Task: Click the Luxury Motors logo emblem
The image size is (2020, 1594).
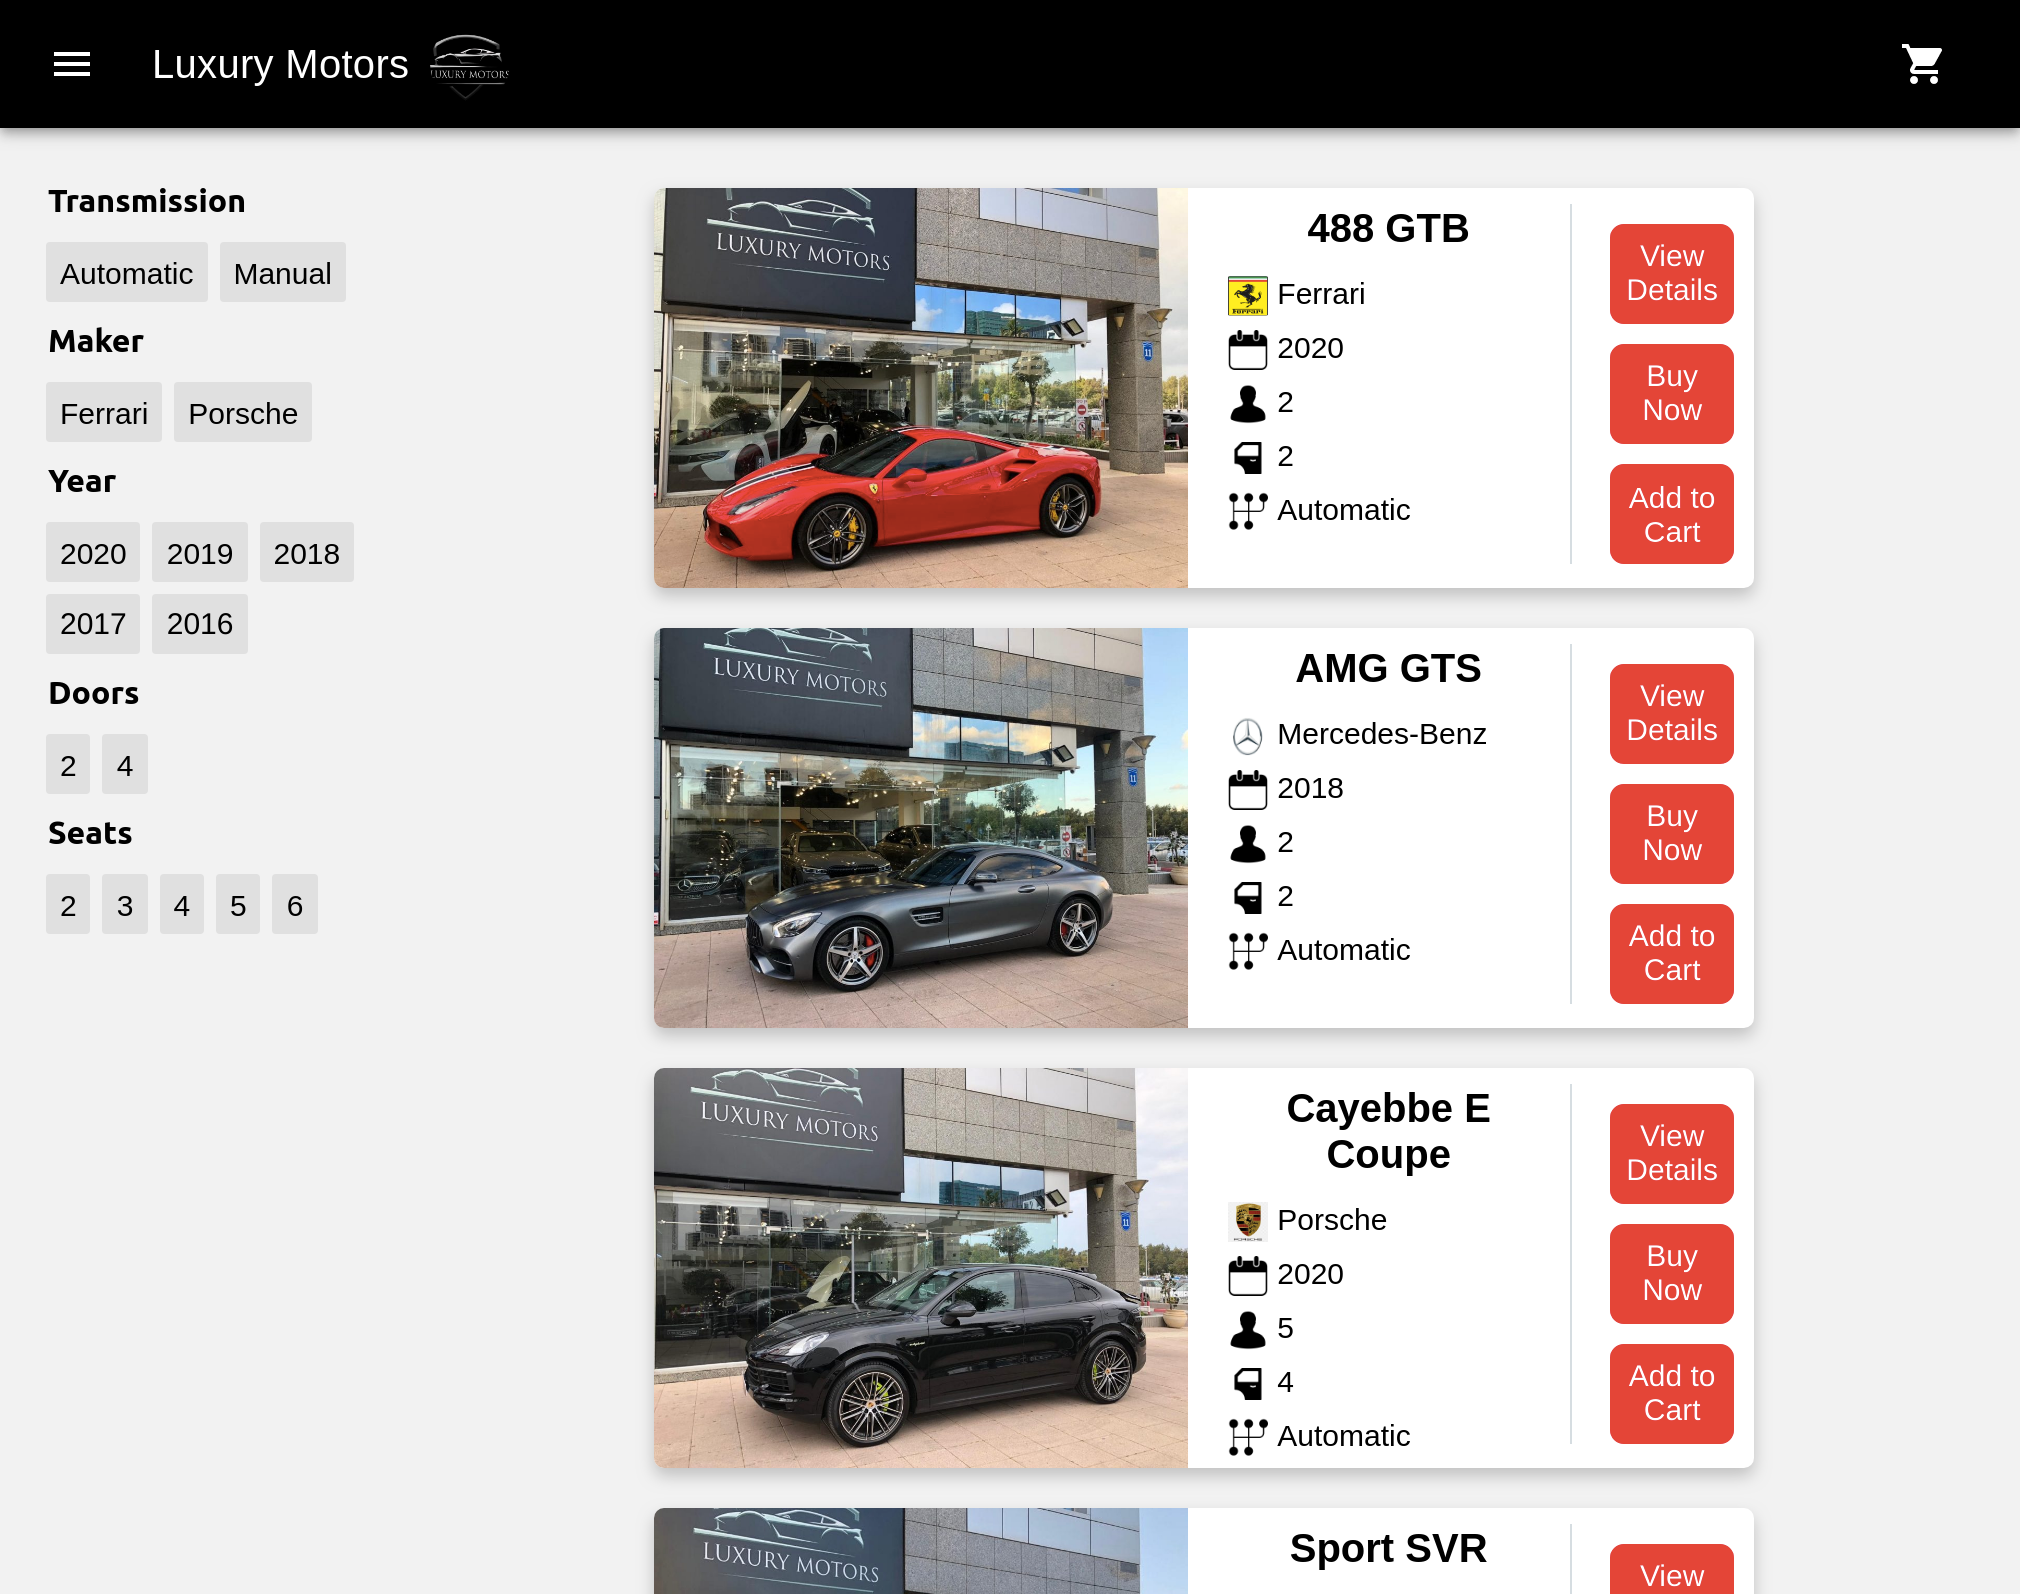Action: pos(469,66)
